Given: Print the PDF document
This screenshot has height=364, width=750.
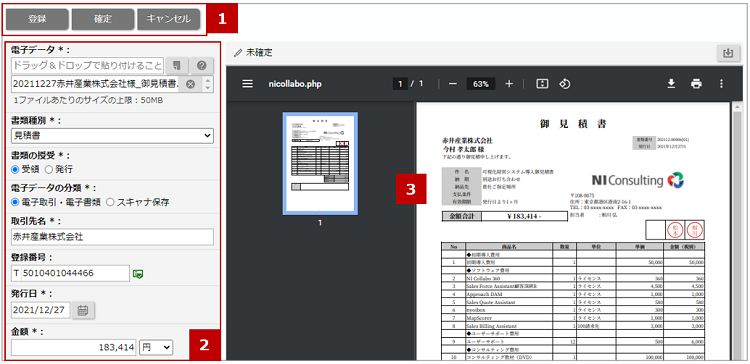Looking at the screenshot, I should coord(696,84).
